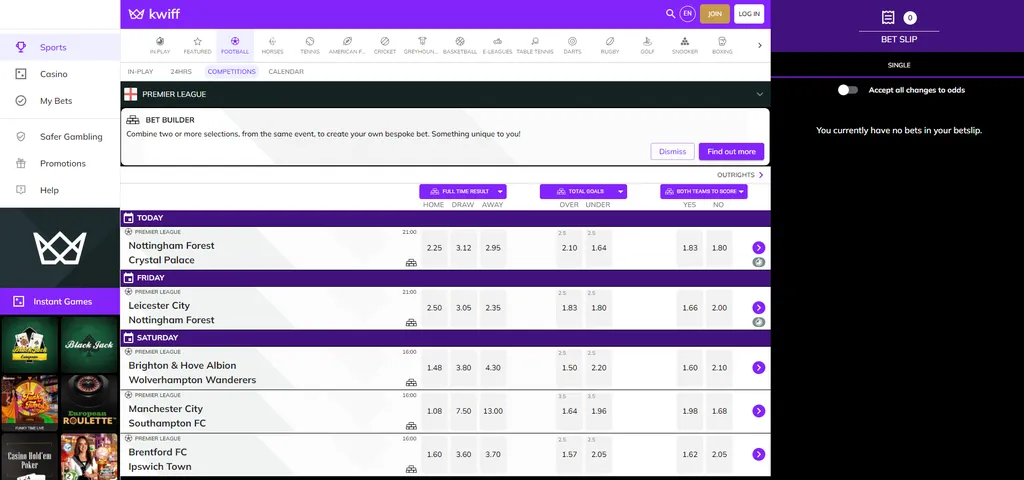Switch to the 24hrs sub-tab

pyautogui.click(x=181, y=72)
